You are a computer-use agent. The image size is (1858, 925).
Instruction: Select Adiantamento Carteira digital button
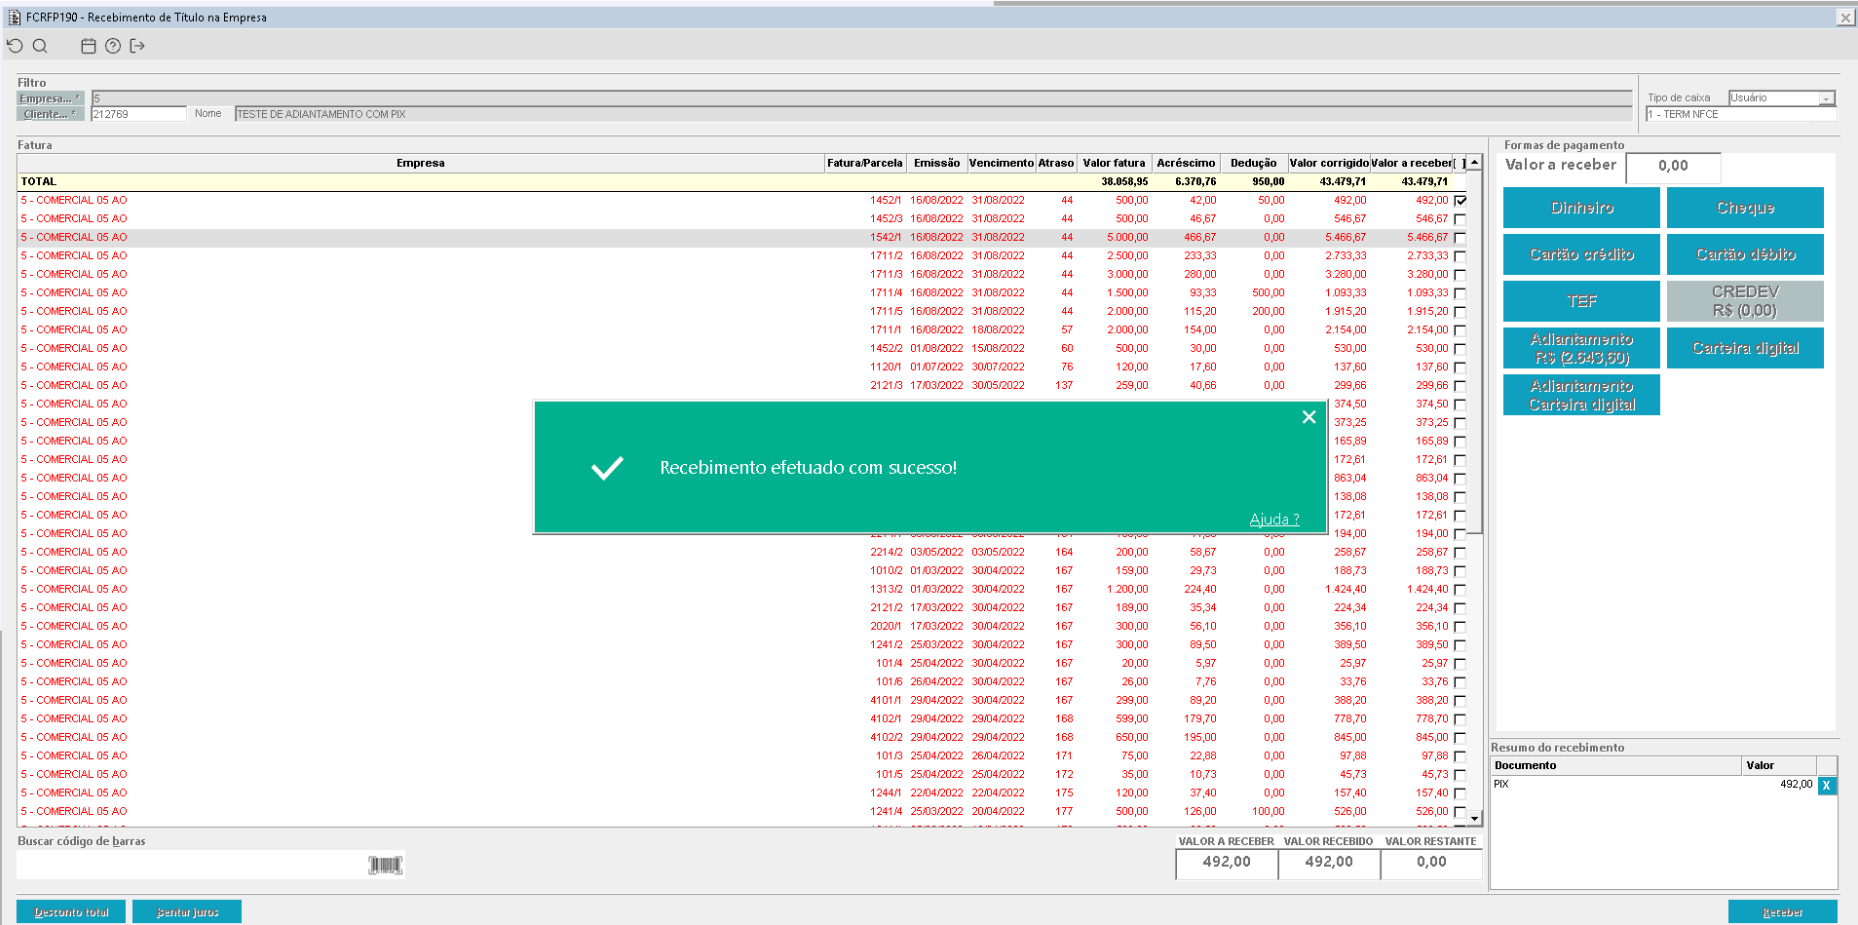[1581, 395]
